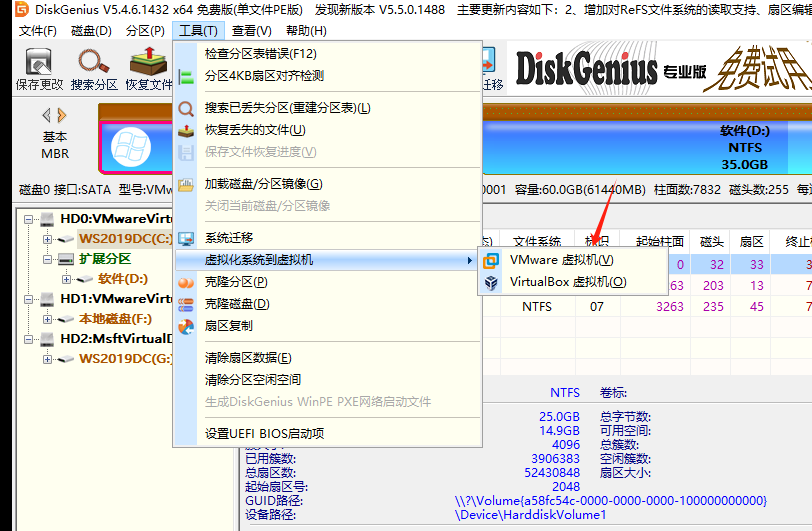This screenshot has width=812, height=531.
Task: Select 软件(D:) in the disk tree
Action: point(123,279)
